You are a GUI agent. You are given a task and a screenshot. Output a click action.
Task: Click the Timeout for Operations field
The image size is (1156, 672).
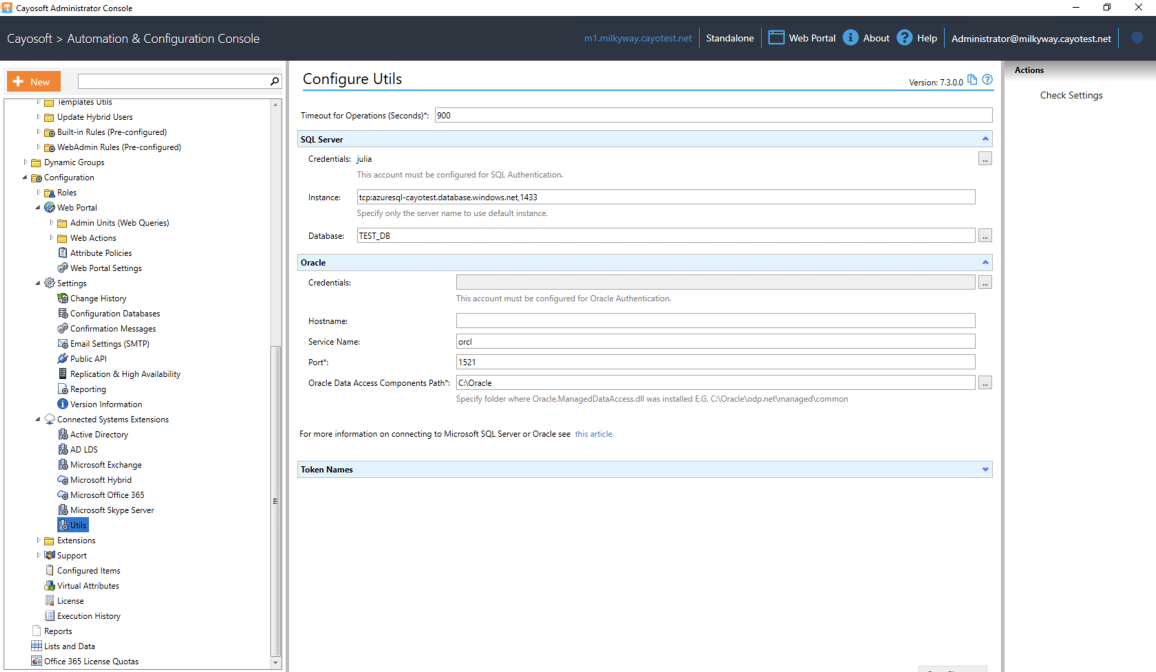click(713, 115)
